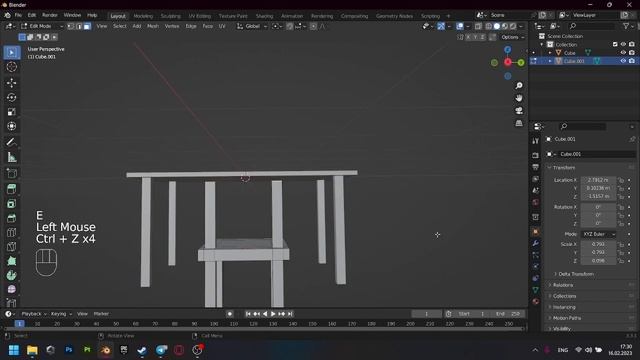This screenshot has height=360, width=640.
Task: Select the Add Cube tool
Action: [11, 173]
